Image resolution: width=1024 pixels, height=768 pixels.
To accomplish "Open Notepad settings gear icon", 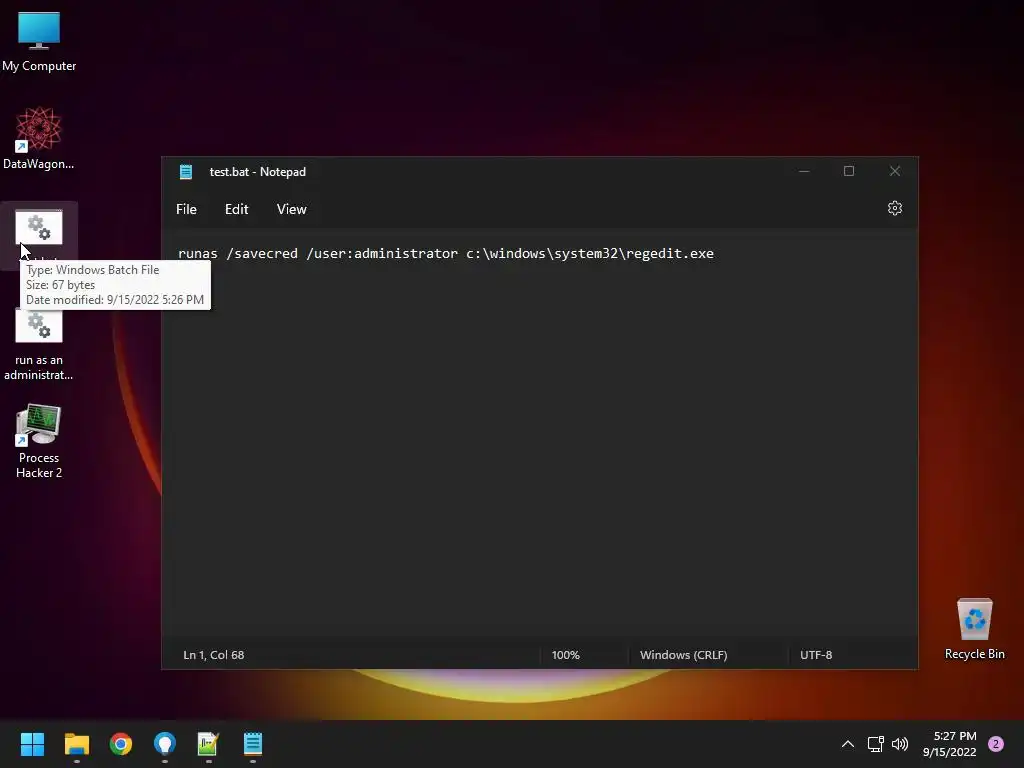I will pyautogui.click(x=895, y=208).
